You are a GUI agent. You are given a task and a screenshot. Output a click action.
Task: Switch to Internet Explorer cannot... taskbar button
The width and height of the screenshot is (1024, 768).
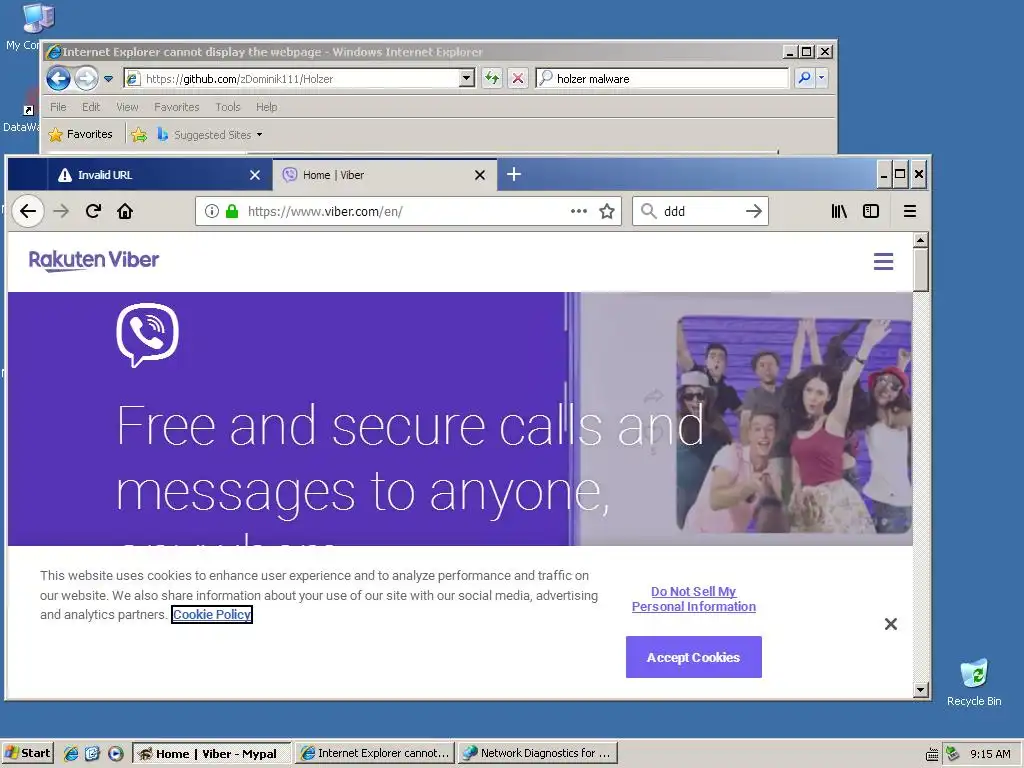[x=375, y=753]
